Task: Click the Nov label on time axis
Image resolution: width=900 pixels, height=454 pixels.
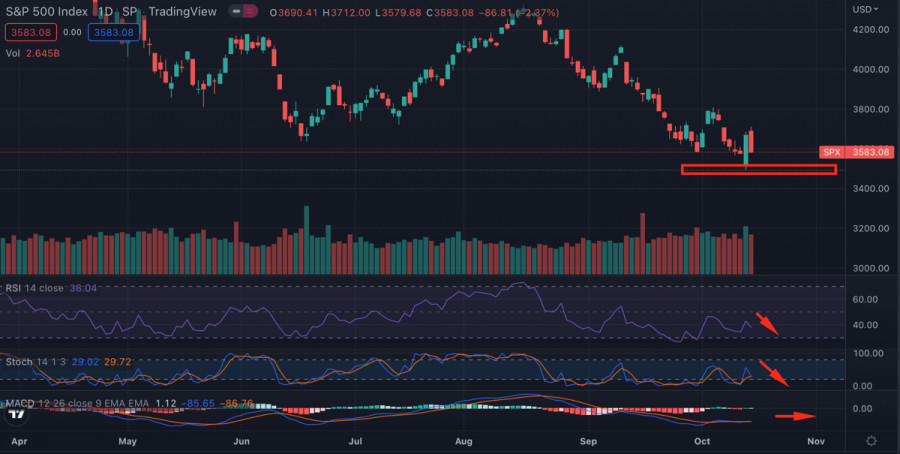Action: pos(816,441)
